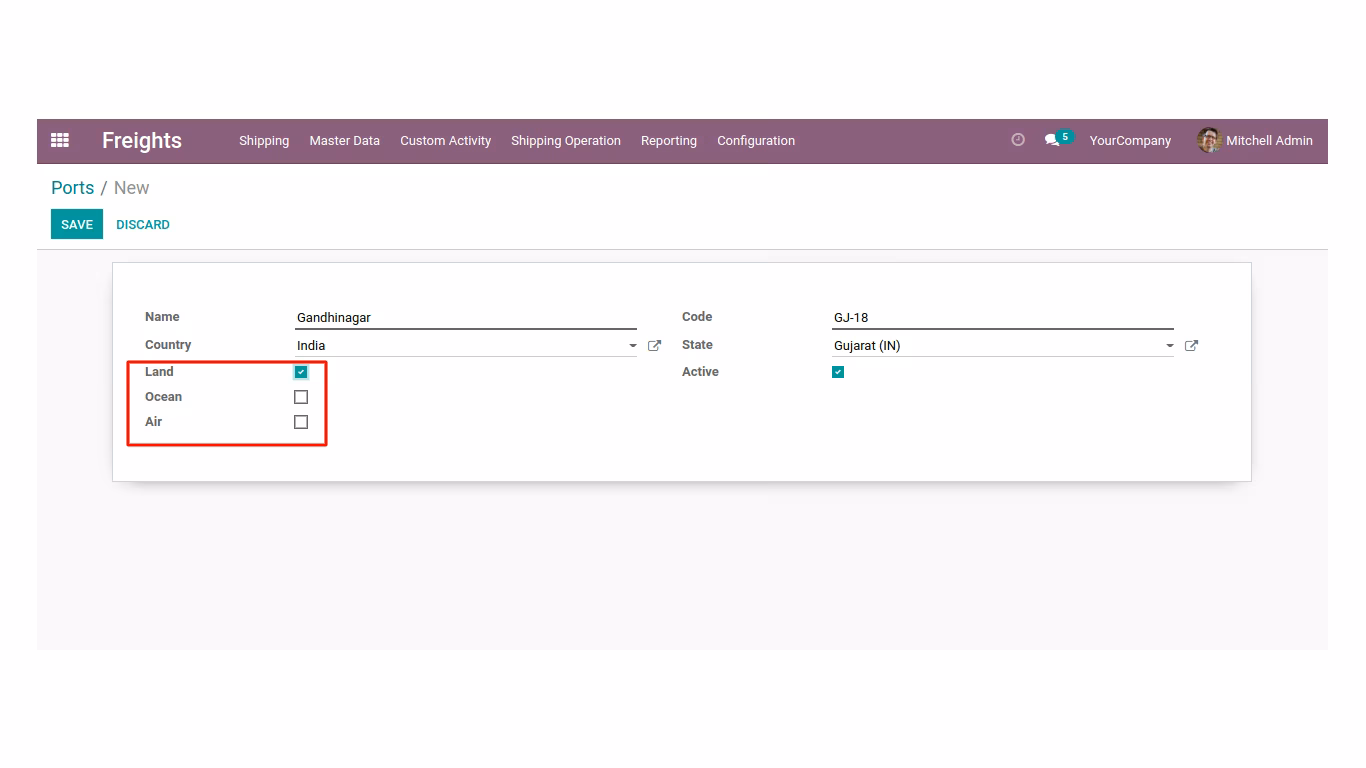The image size is (1366, 768).
Task: Open the apps grid menu icon
Action: point(60,141)
